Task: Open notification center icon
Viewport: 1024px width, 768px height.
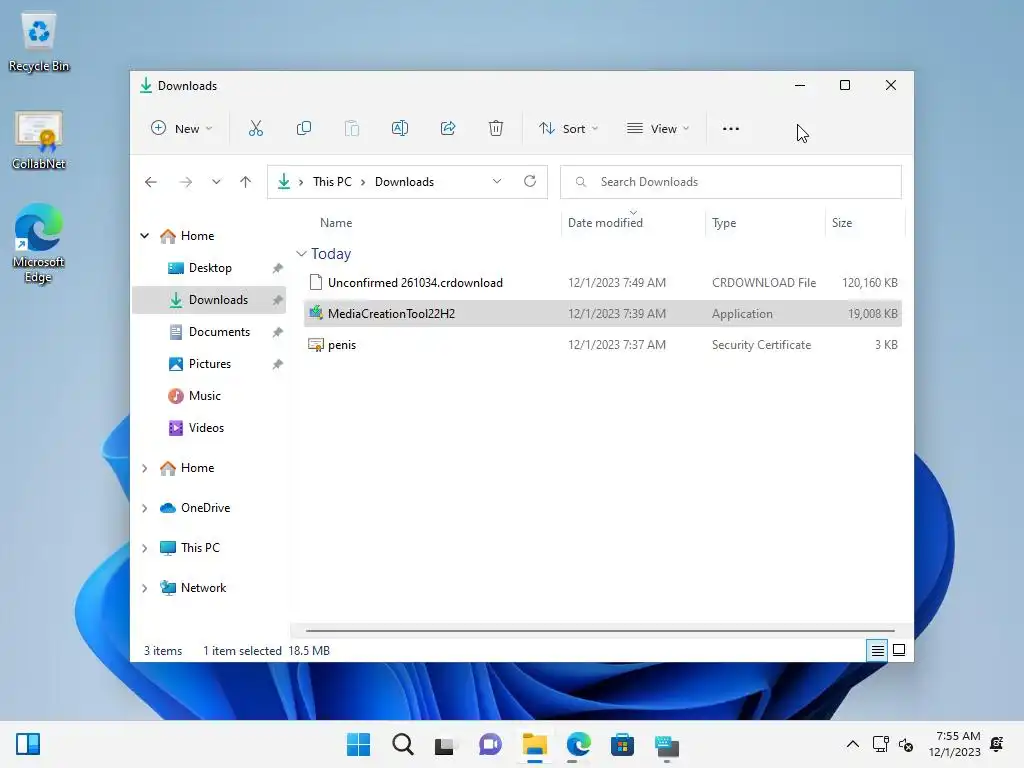Action: tap(997, 744)
